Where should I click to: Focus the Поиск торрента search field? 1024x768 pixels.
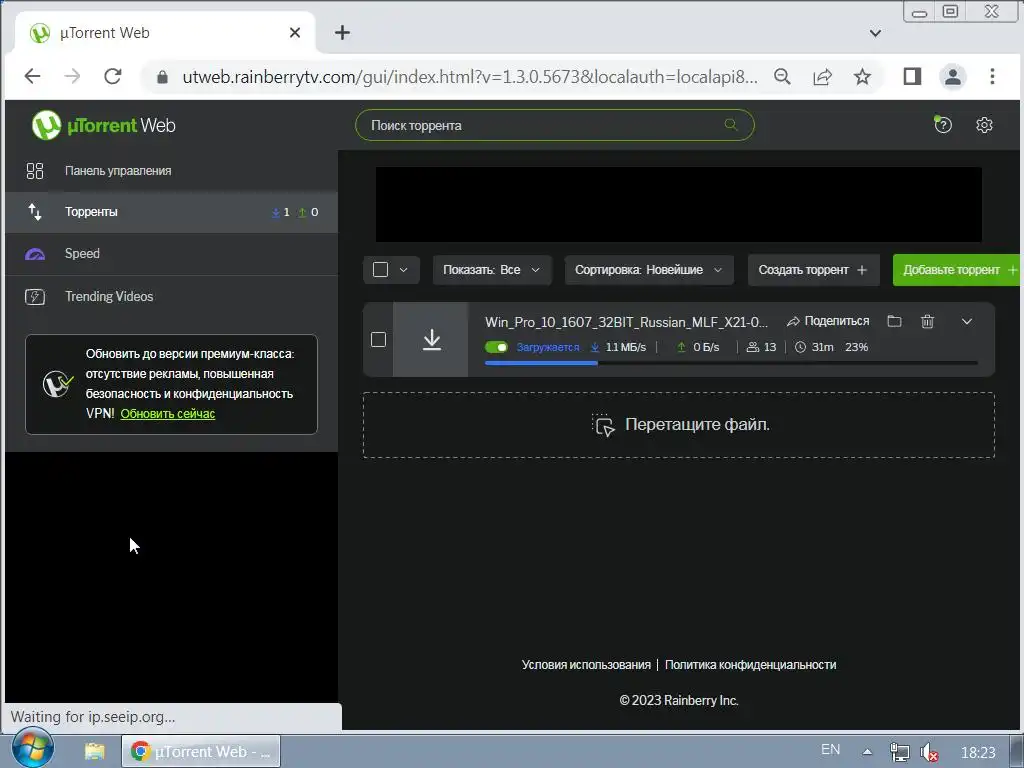click(554, 125)
